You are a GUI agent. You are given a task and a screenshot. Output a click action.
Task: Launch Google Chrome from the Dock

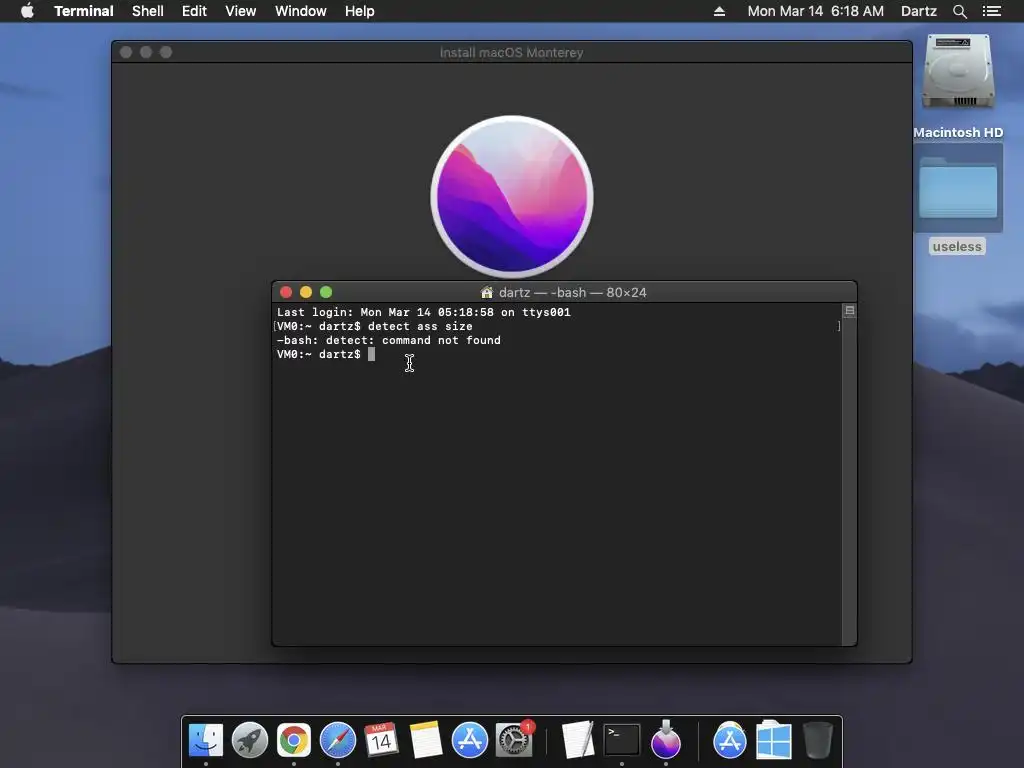[x=293, y=740]
